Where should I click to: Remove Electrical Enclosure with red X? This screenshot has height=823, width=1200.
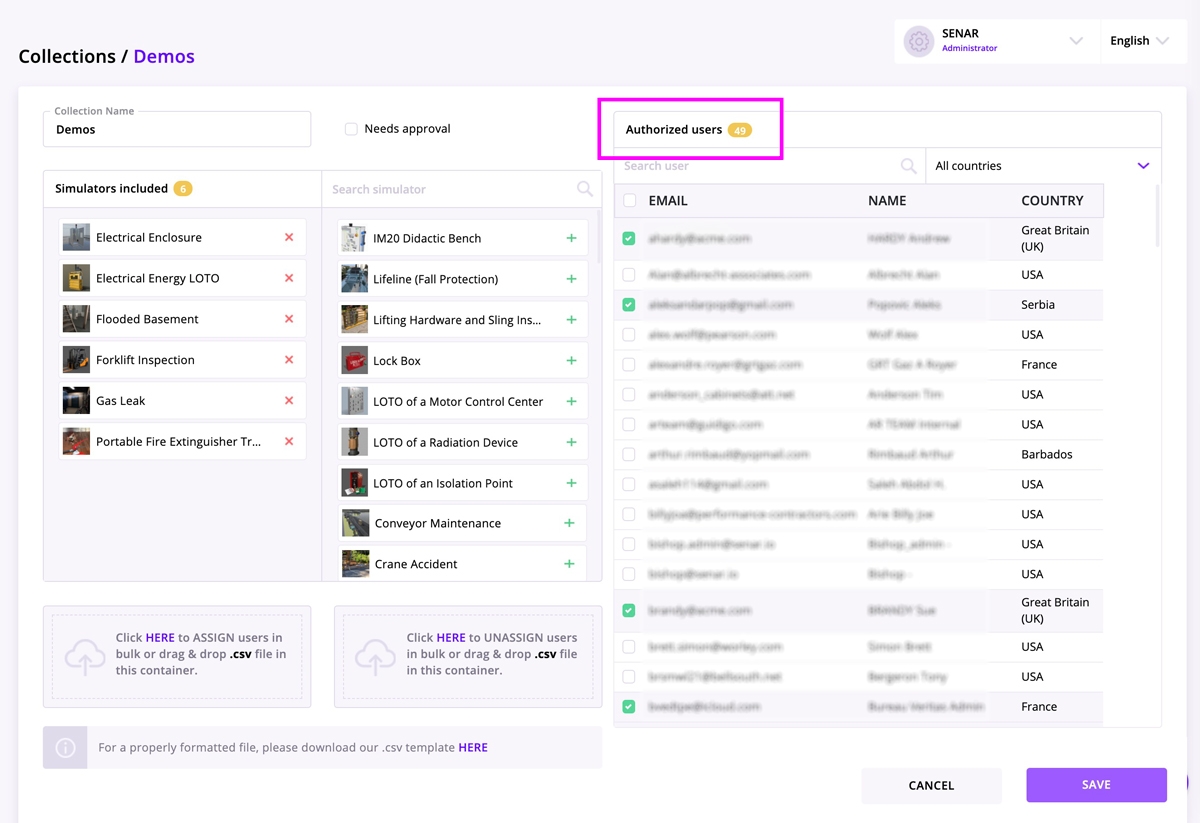[289, 238]
